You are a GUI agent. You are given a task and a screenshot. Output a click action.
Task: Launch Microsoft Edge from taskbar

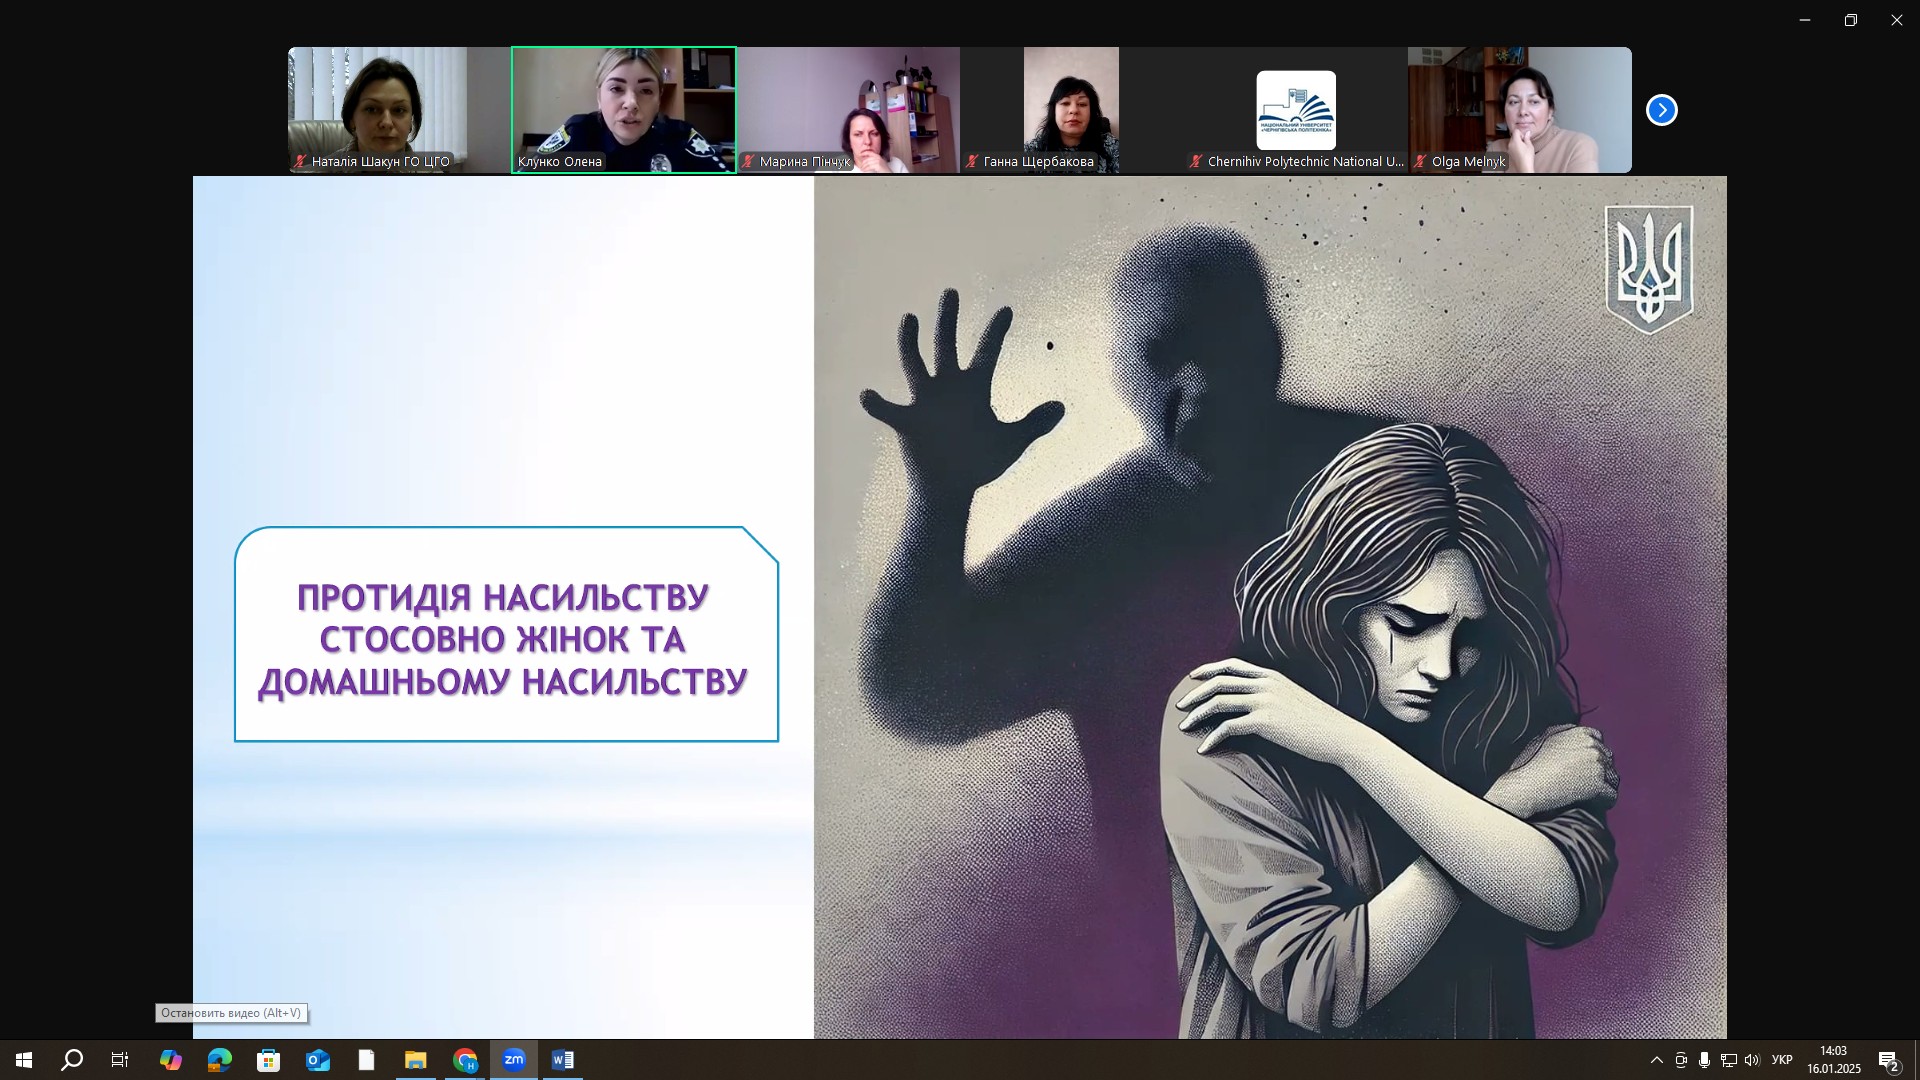(219, 1060)
